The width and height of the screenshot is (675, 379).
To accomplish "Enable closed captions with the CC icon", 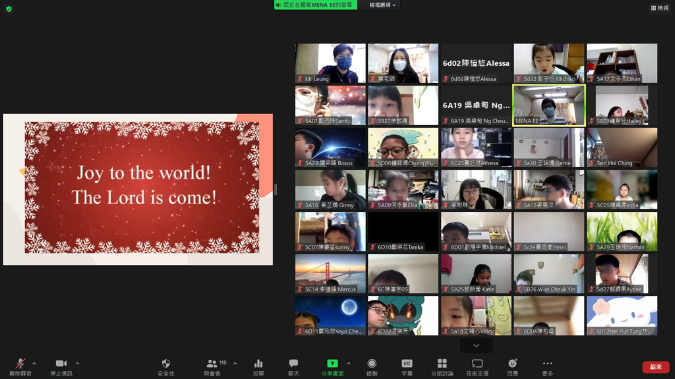I will coord(407,367).
